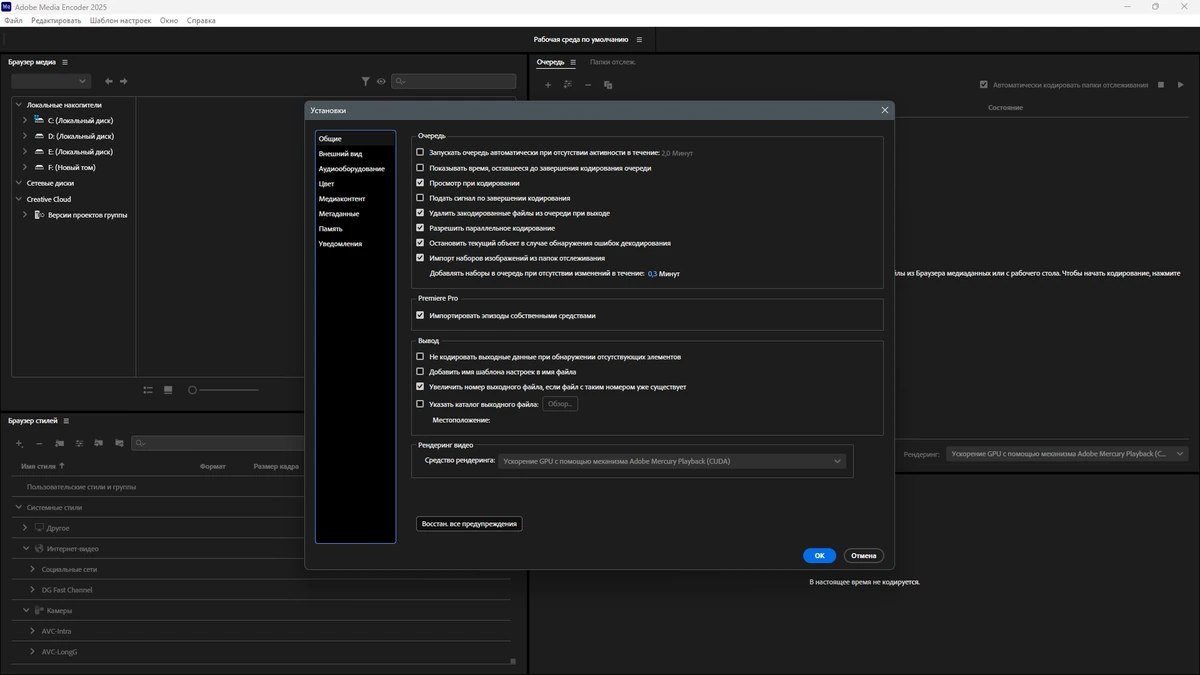Image resolution: width=1200 pixels, height=675 pixels.
Task: Uncheck 'Автоматически кодировать папки отслеживания'
Action: pyautogui.click(x=984, y=85)
